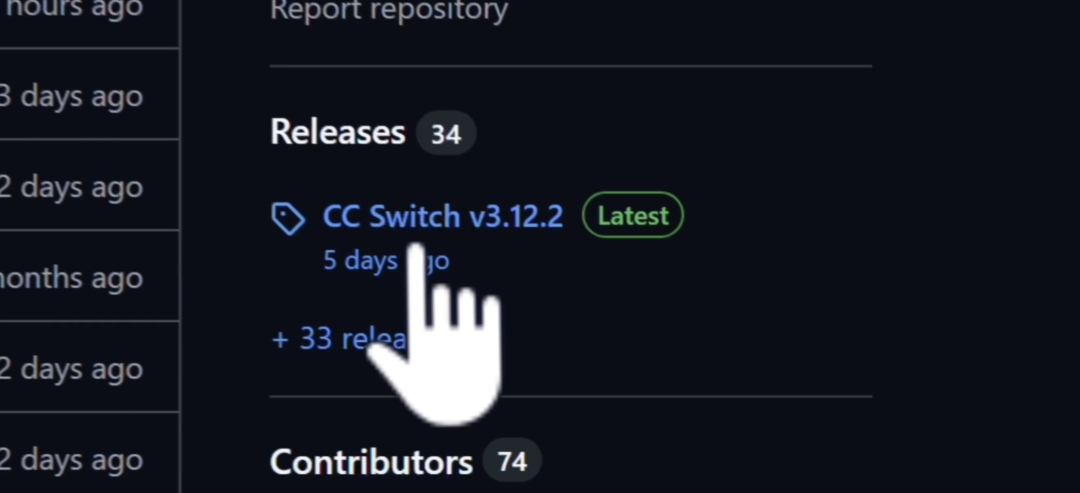Screen dimensions: 1080x493
Task: Click the divider line above Contributors heading
Action: point(571,397)
